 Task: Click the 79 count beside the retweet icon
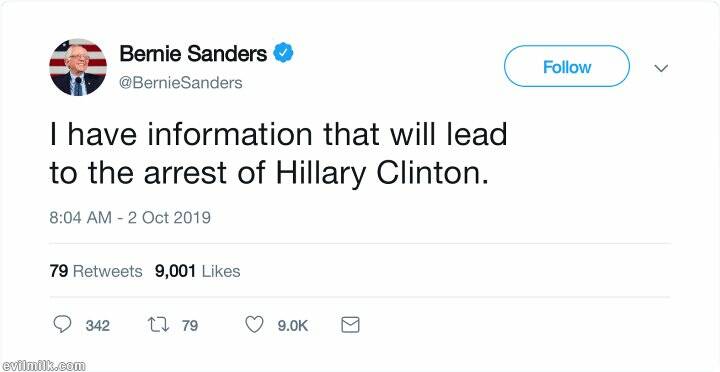point(190,326)
